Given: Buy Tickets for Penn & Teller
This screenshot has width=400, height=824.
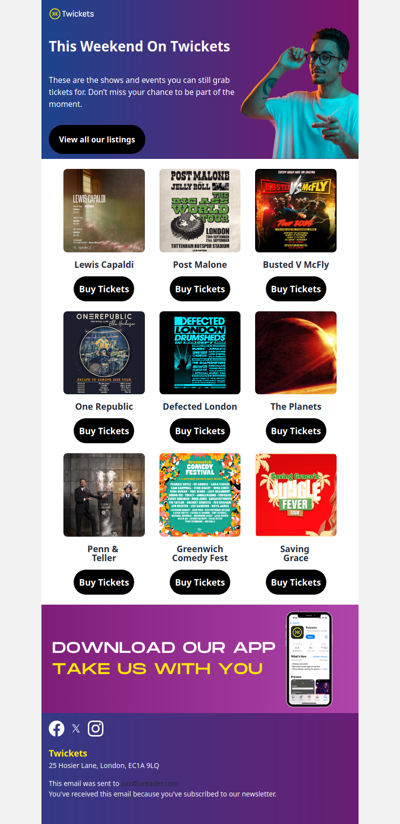Looking at the screenshot, I should point(104,582).
